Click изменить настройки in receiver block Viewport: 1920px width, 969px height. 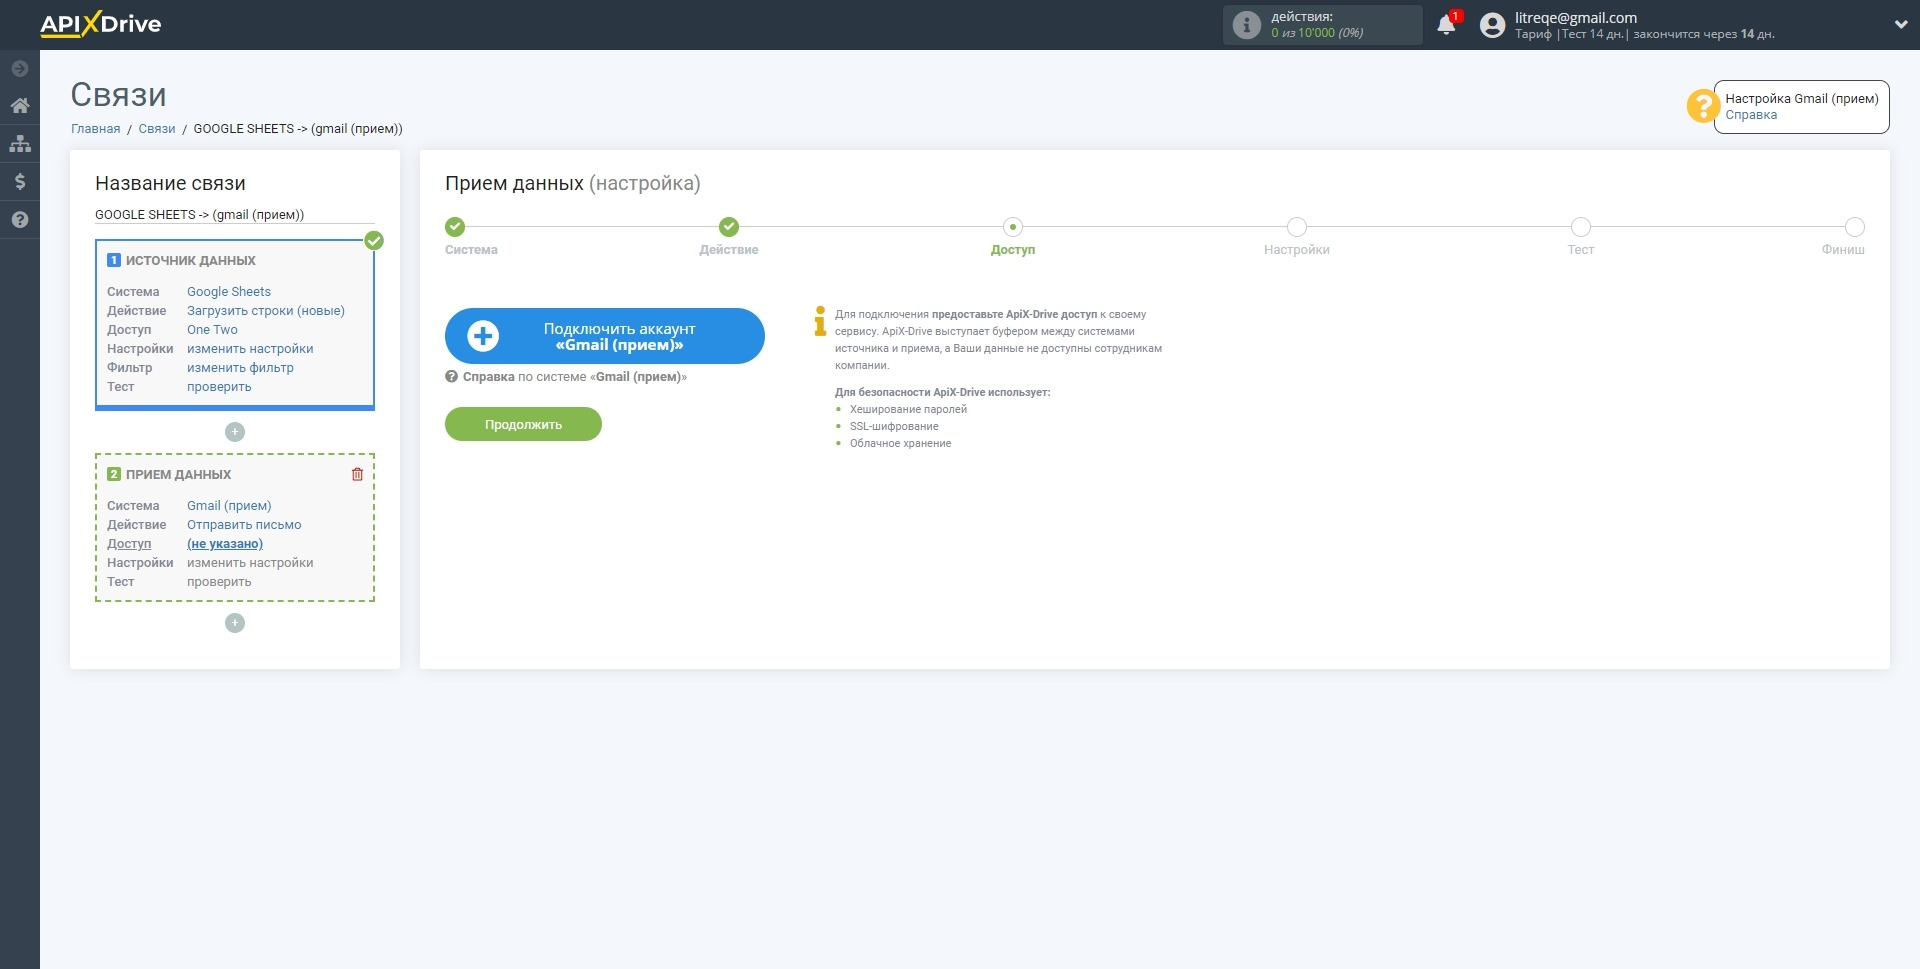[x=250, y=563]
